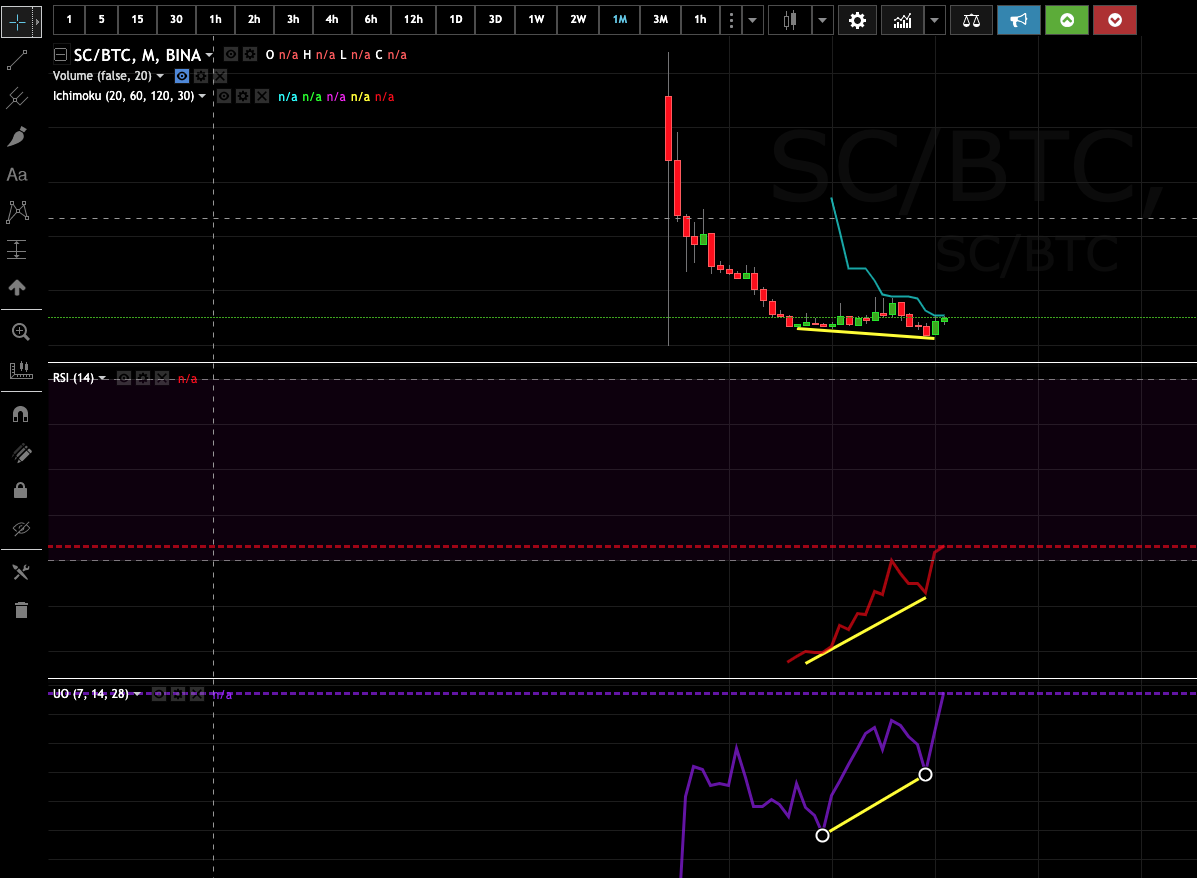Switch to 30 minute interval
This screenshot has width=1197, height=878.
coord(176,20)
